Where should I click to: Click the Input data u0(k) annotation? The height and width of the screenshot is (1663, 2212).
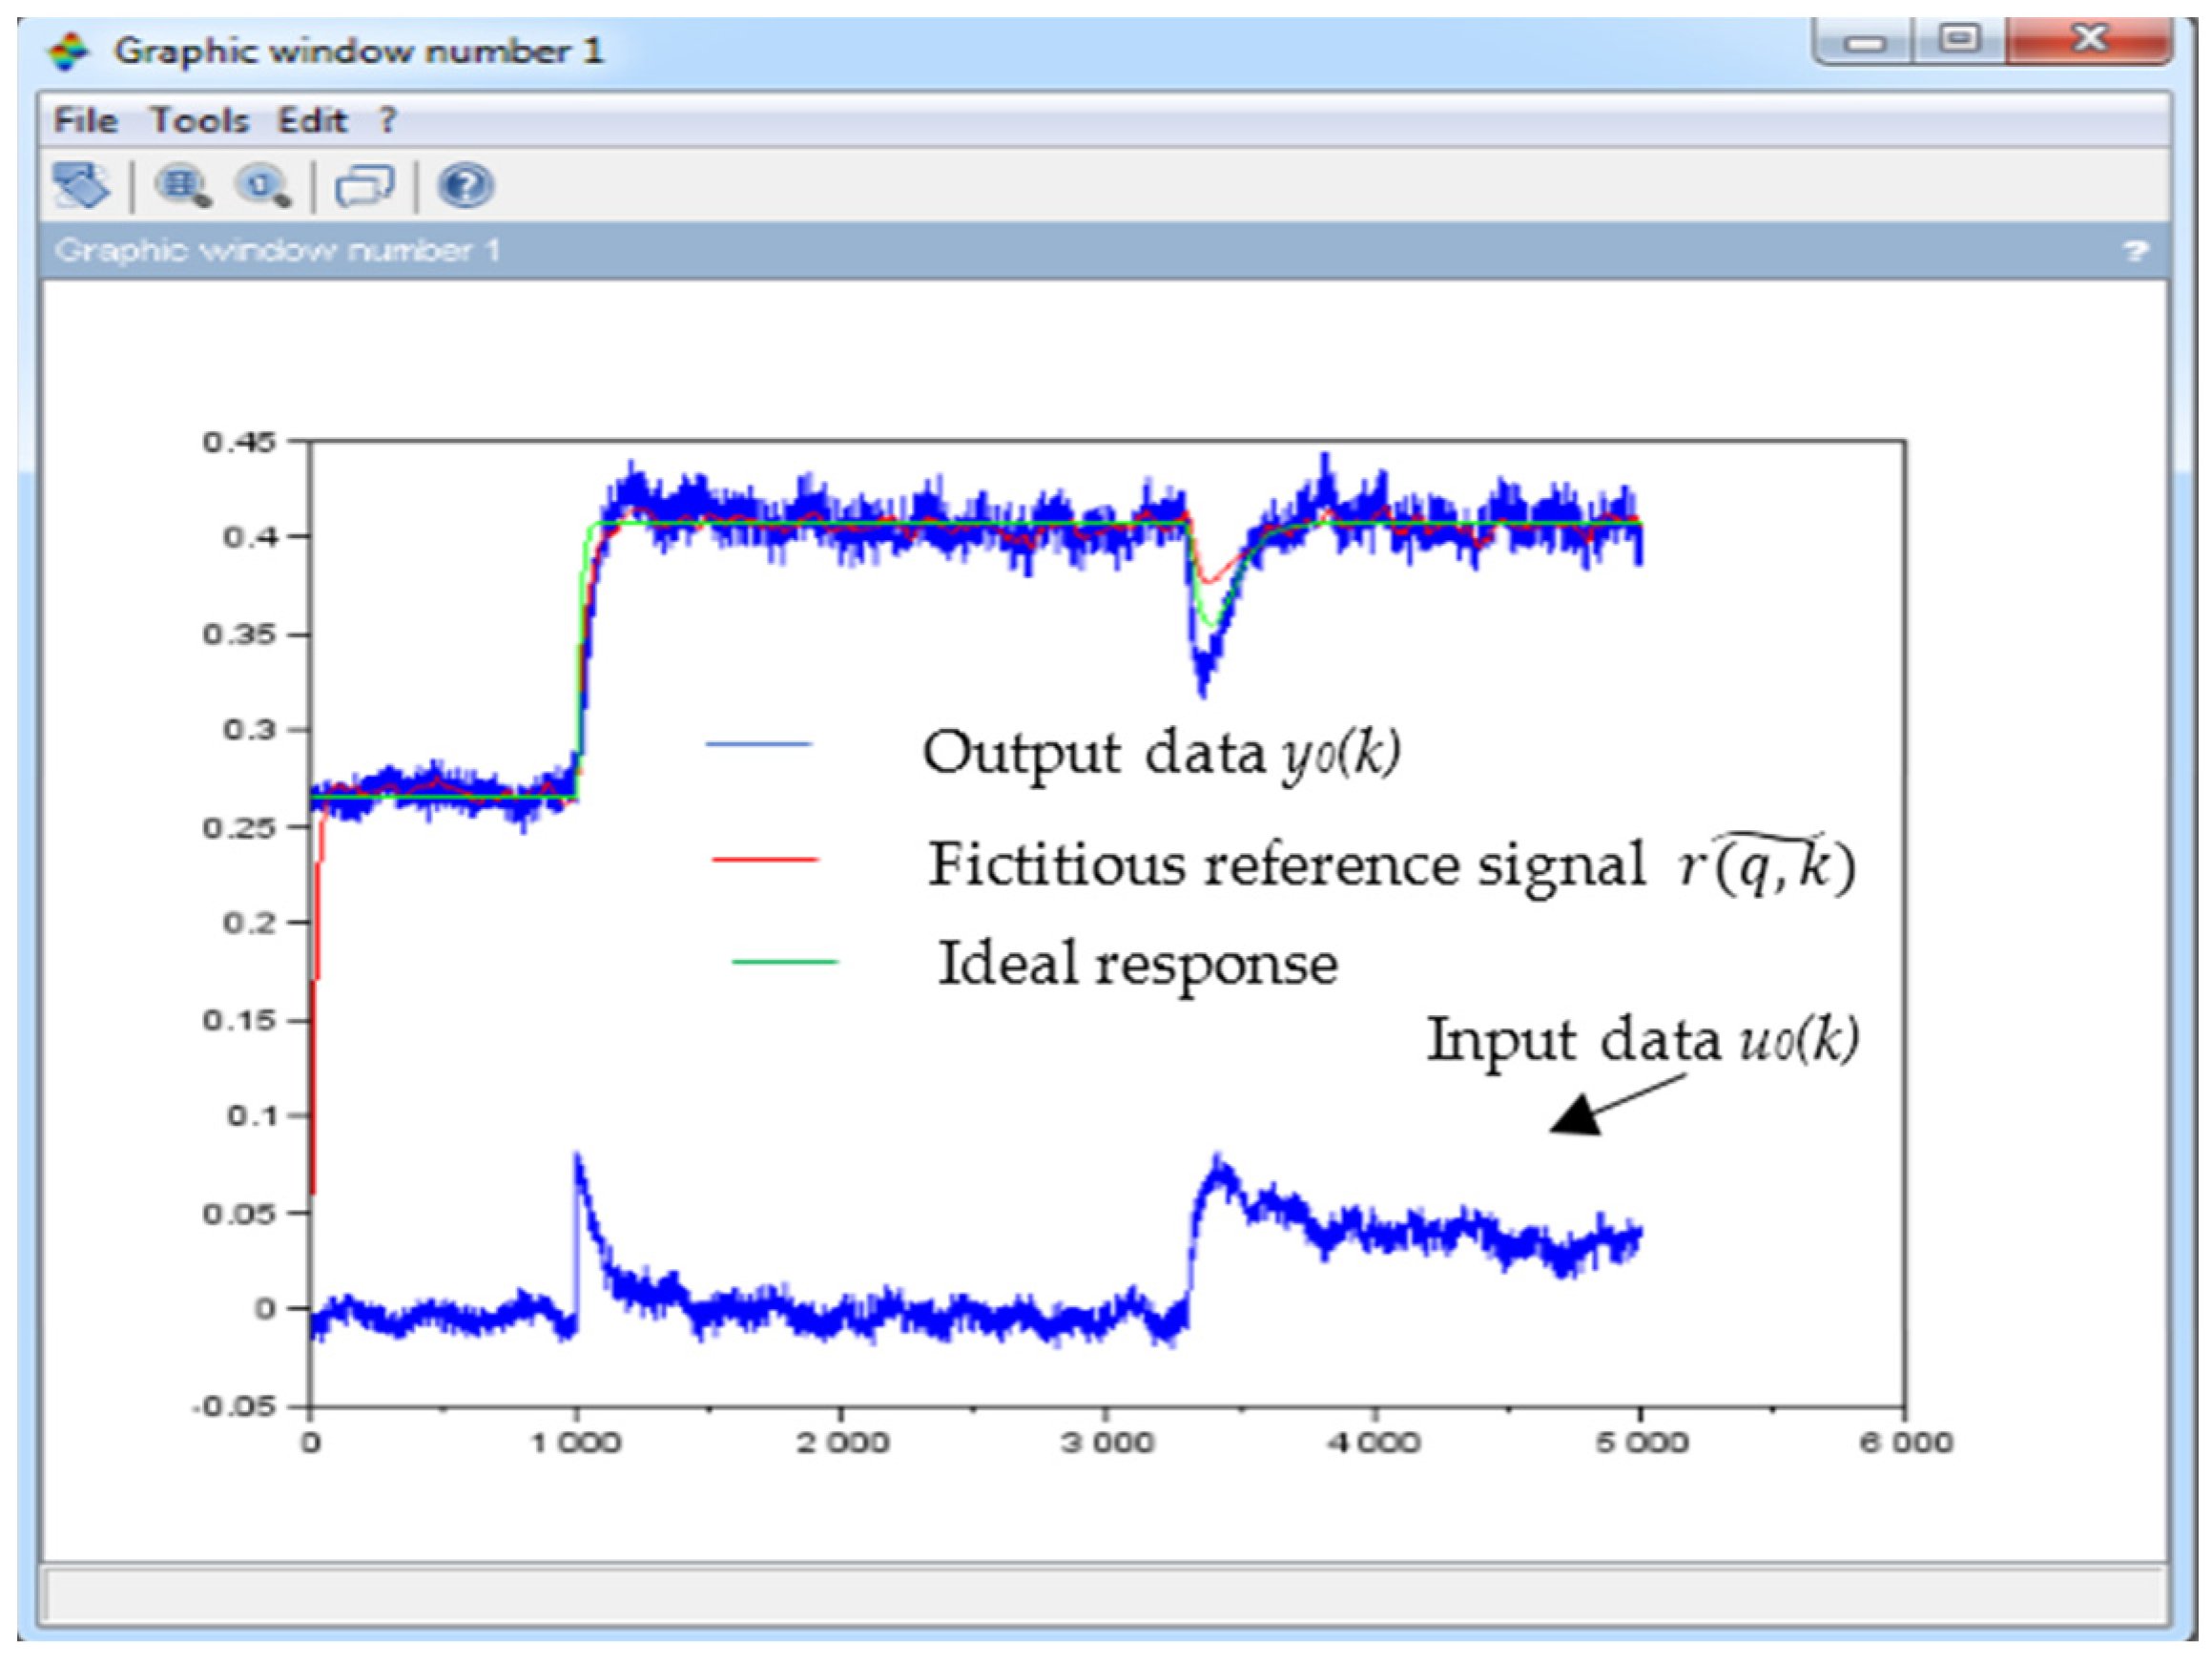pyautogui.click(x=1641, y=1040)
